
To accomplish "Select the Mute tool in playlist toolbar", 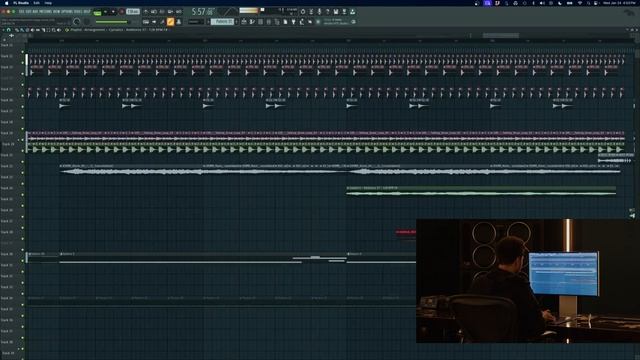I will [33, 30].
